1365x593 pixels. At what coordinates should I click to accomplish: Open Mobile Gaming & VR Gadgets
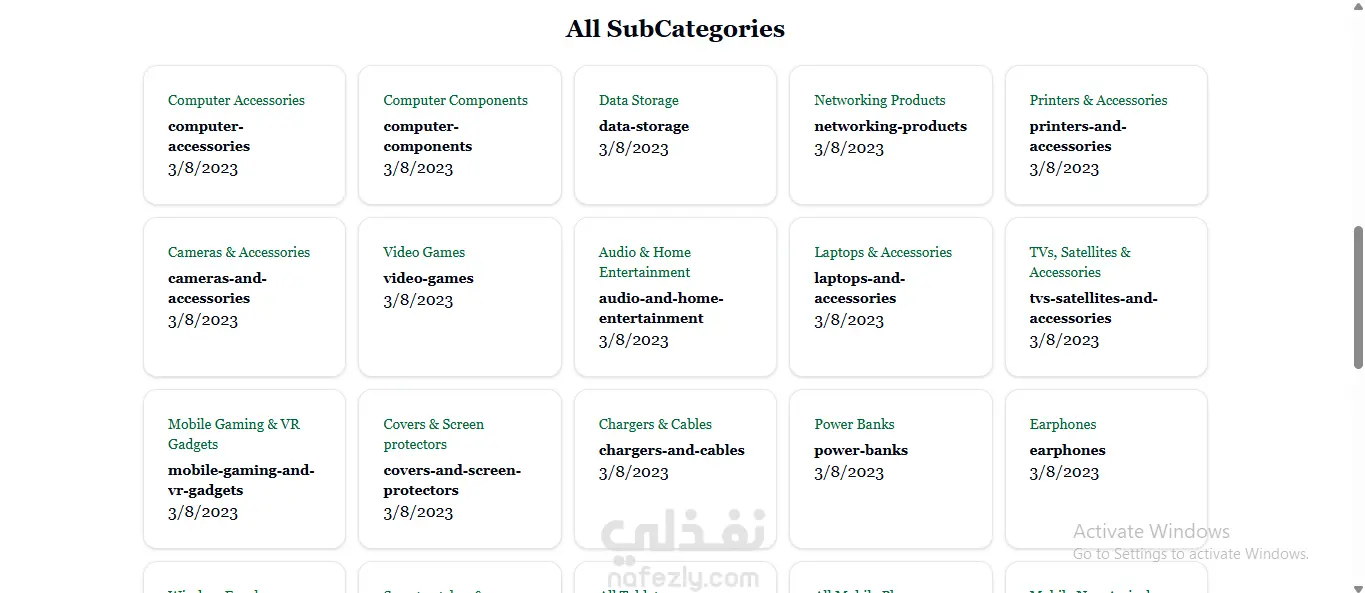pyautogui.click(x=234, y=434)
